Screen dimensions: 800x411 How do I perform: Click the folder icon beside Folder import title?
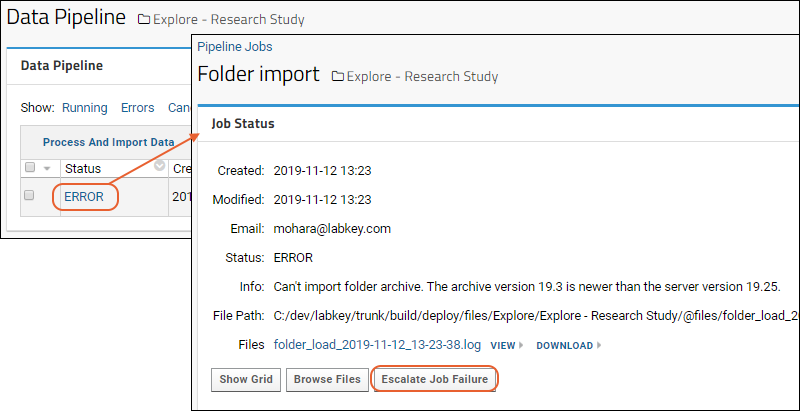(x=338, y=77)
